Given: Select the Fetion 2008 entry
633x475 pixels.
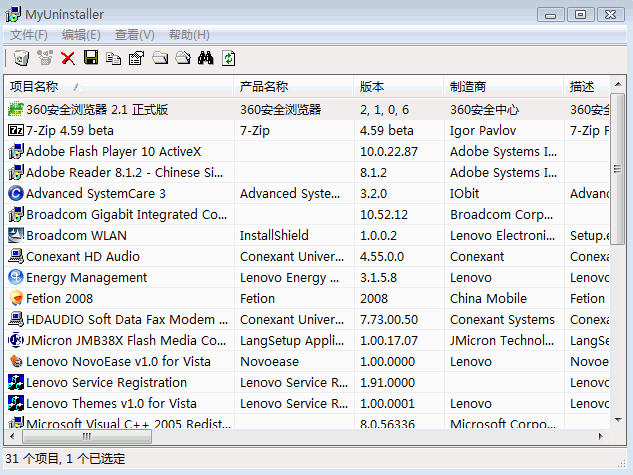Looking at the screenshot, I should (59, 298).
